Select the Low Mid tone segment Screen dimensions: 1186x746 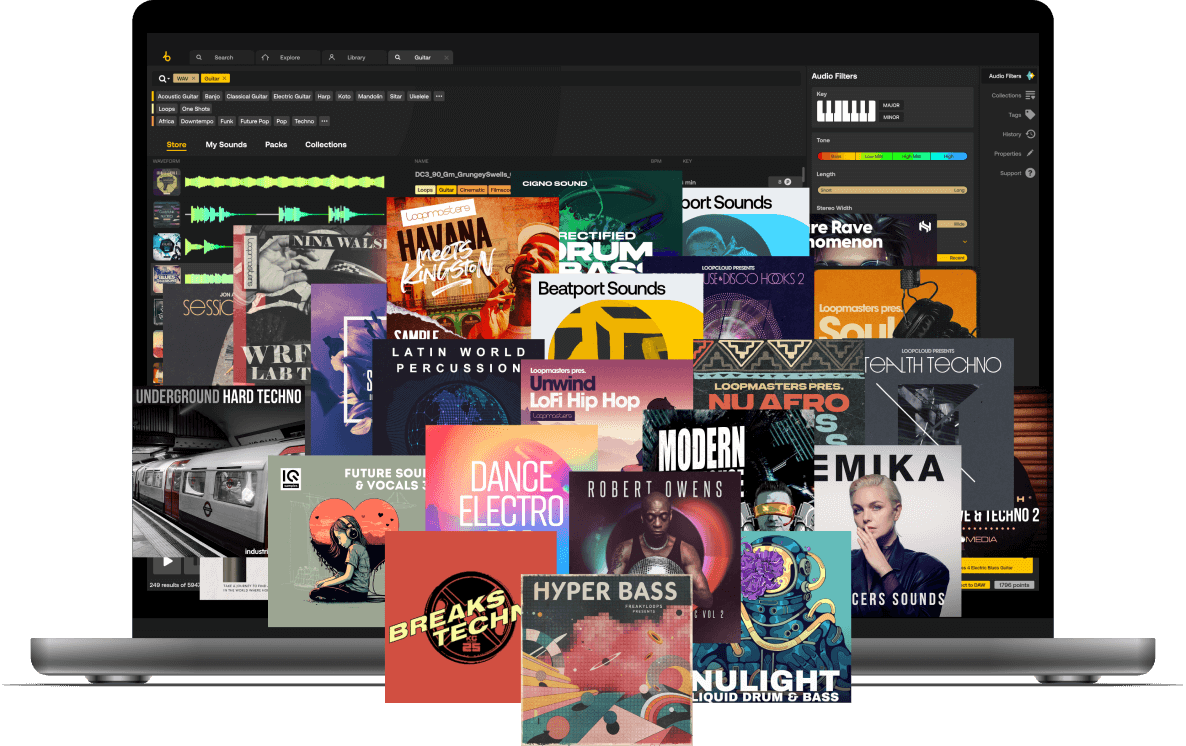[874, 157]
